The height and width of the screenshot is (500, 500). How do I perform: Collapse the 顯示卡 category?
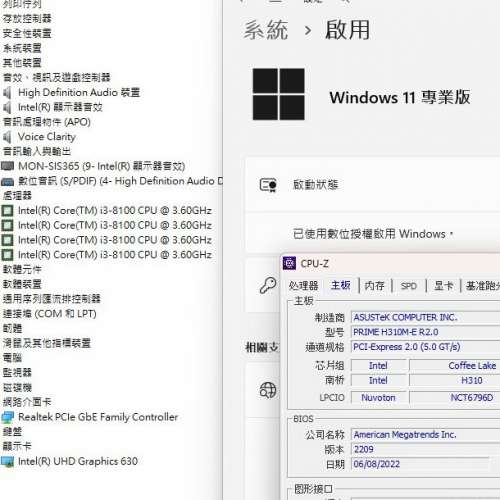tap(17, 446)
